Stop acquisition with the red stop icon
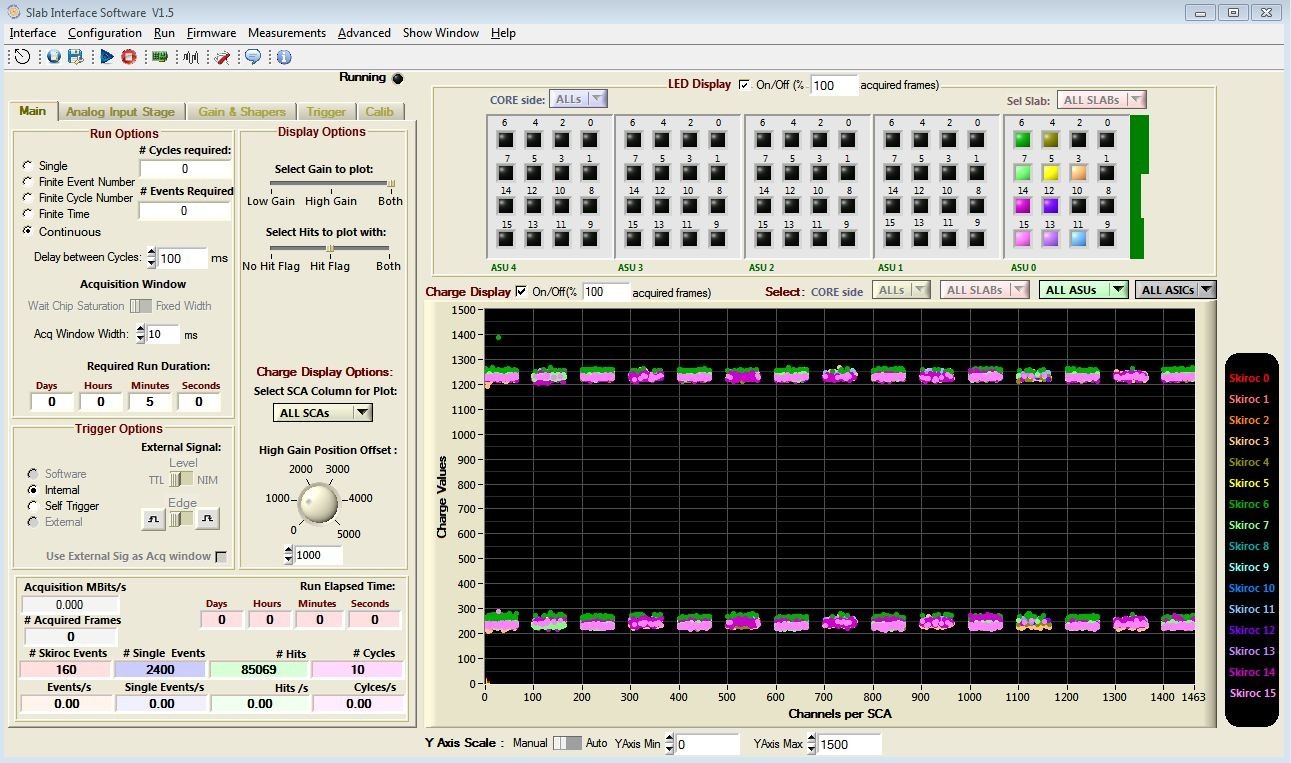Viewport: 1291px width, 763px height. (128, 57)
